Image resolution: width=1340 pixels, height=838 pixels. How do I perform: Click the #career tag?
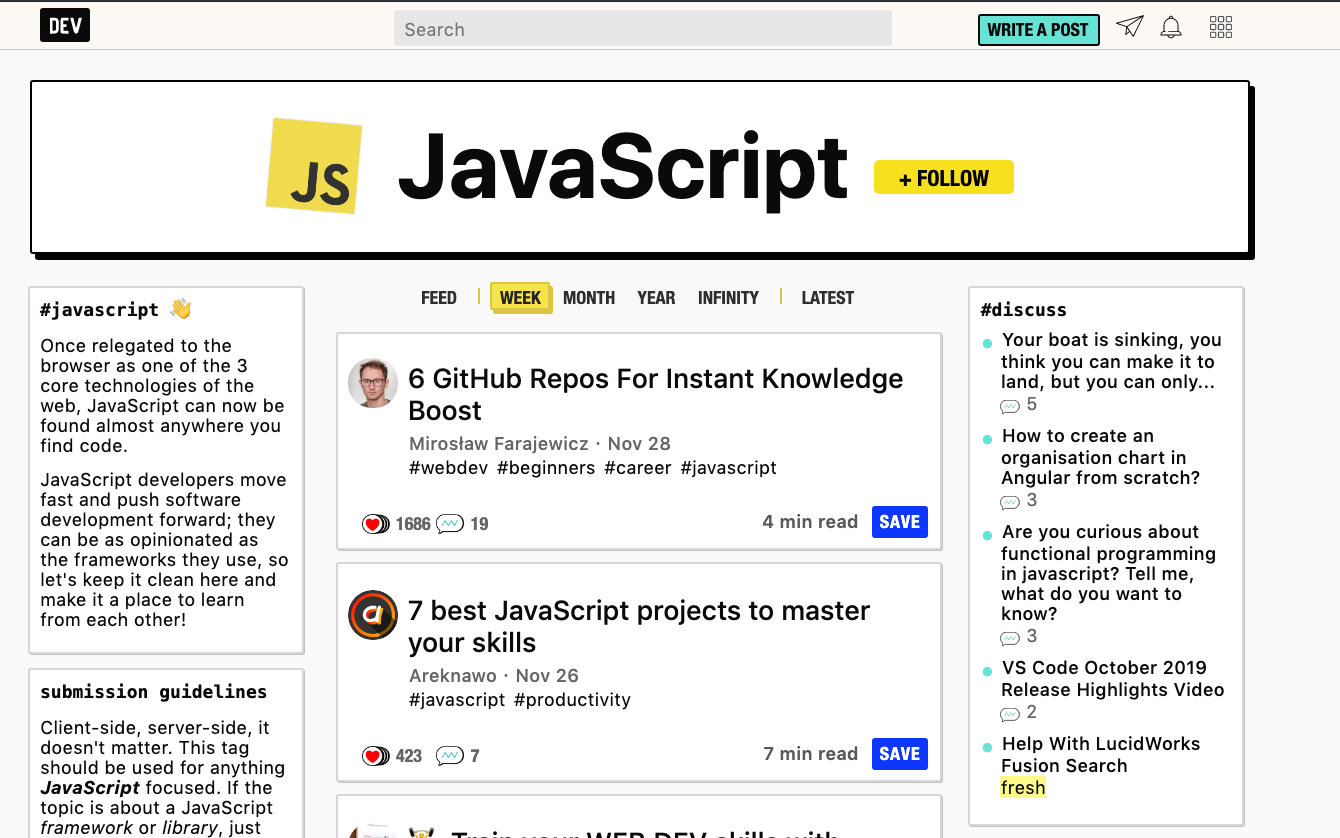[638, 468]
